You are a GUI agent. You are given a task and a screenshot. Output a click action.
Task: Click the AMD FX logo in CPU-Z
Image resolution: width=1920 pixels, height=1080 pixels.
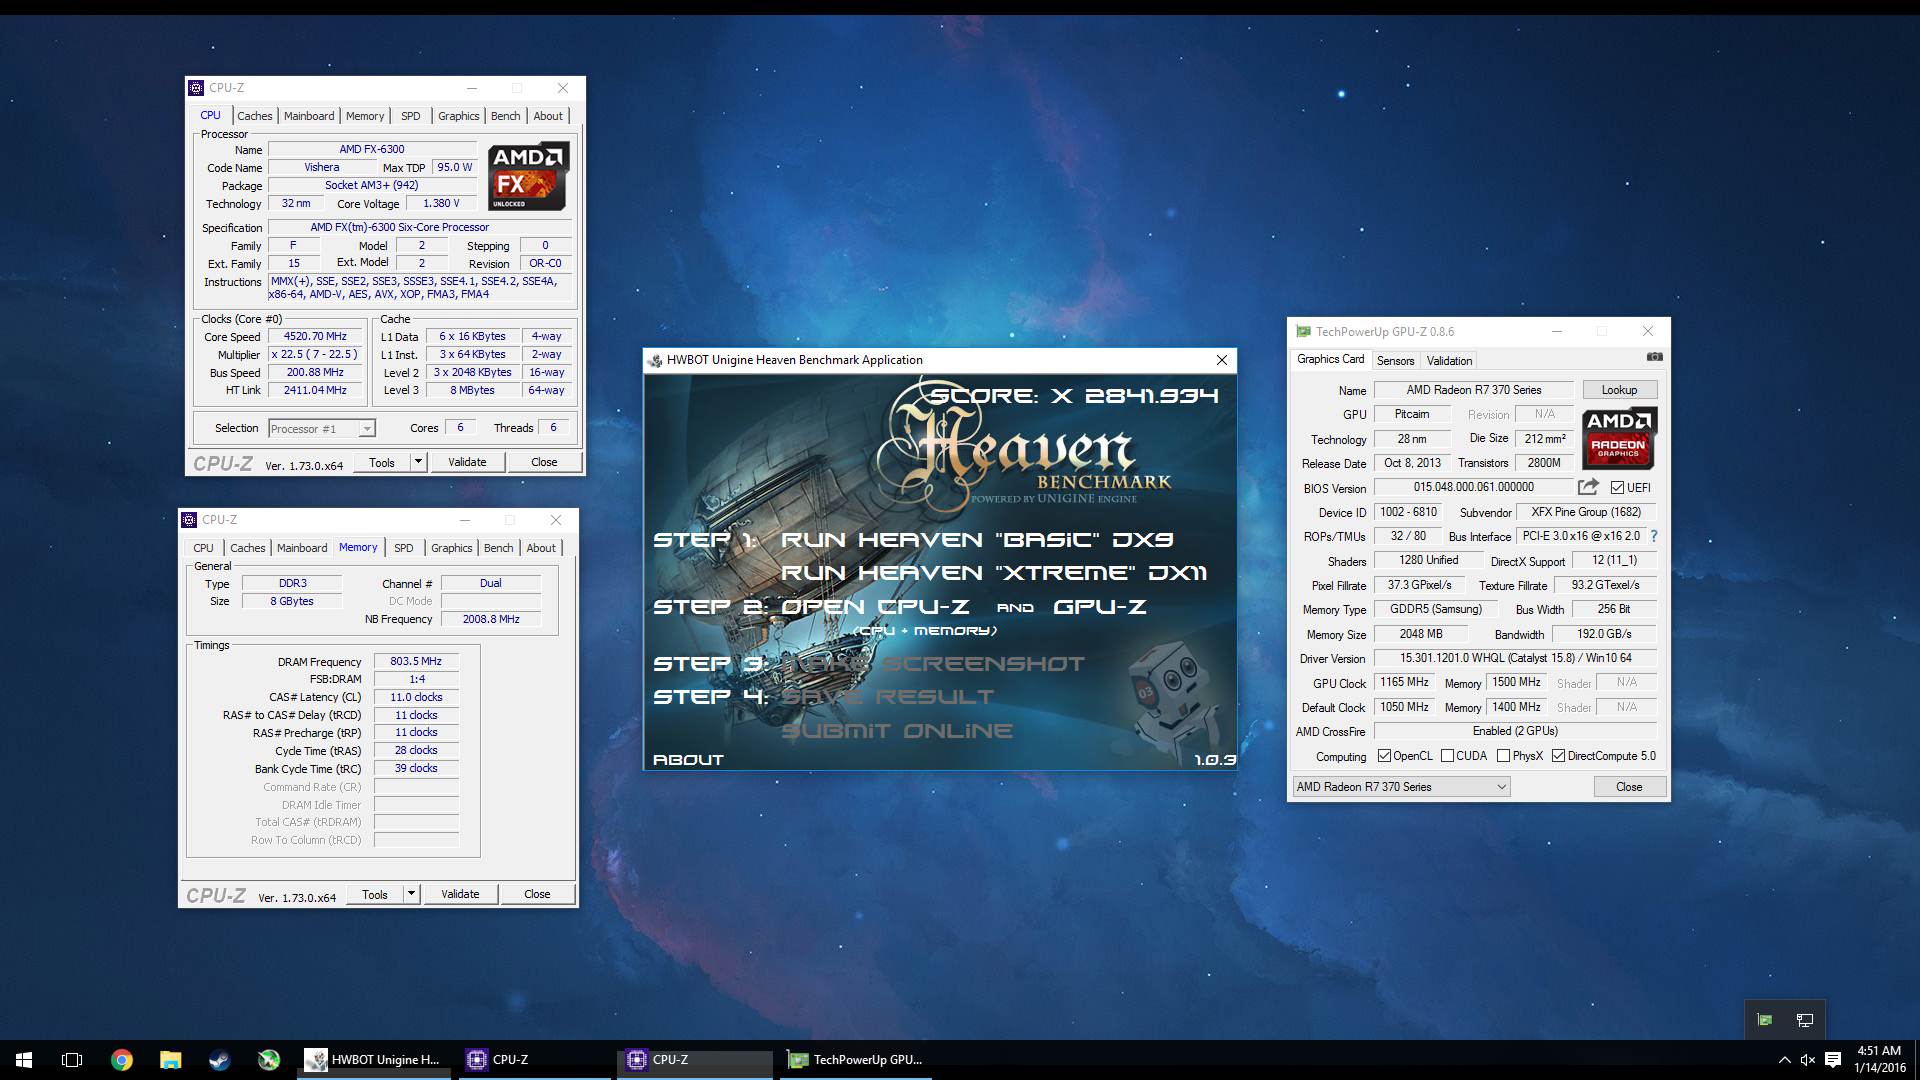click(528, 176)
